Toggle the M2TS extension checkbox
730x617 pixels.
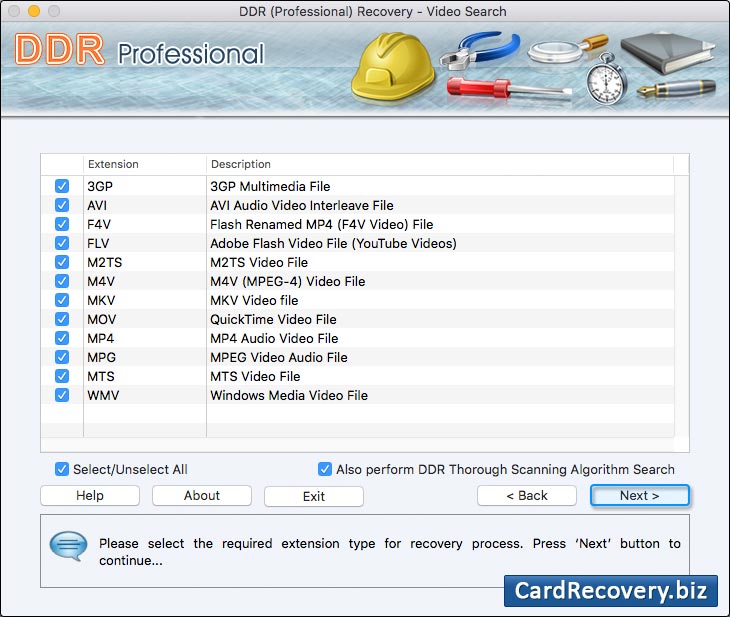point(61,262)
